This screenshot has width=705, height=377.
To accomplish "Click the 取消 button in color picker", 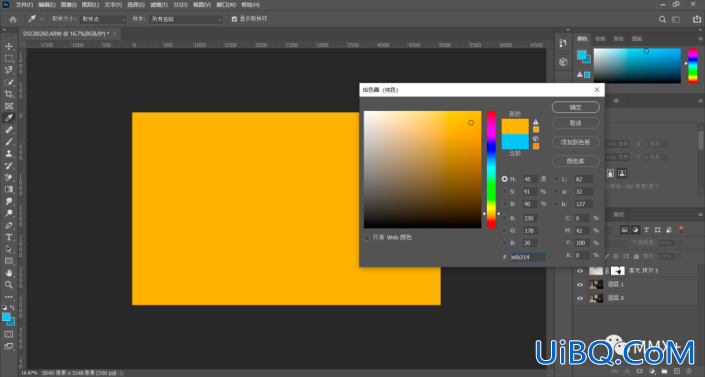I will (x=576, y=123).
